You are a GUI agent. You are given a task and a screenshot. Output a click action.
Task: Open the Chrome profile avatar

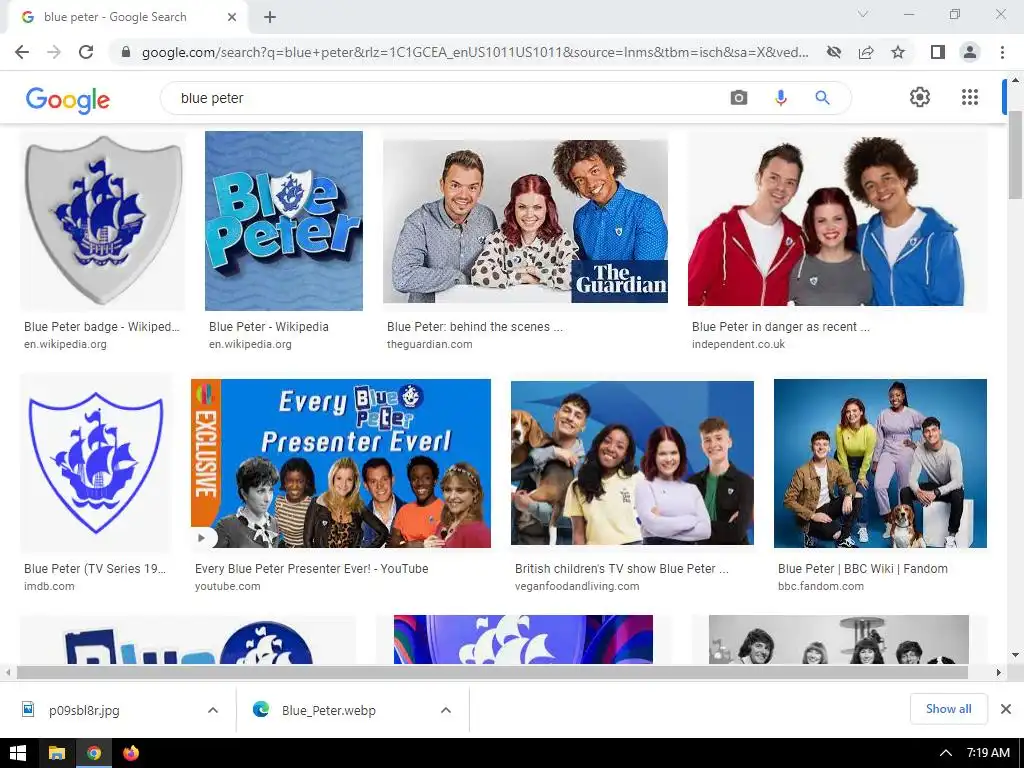970,52
